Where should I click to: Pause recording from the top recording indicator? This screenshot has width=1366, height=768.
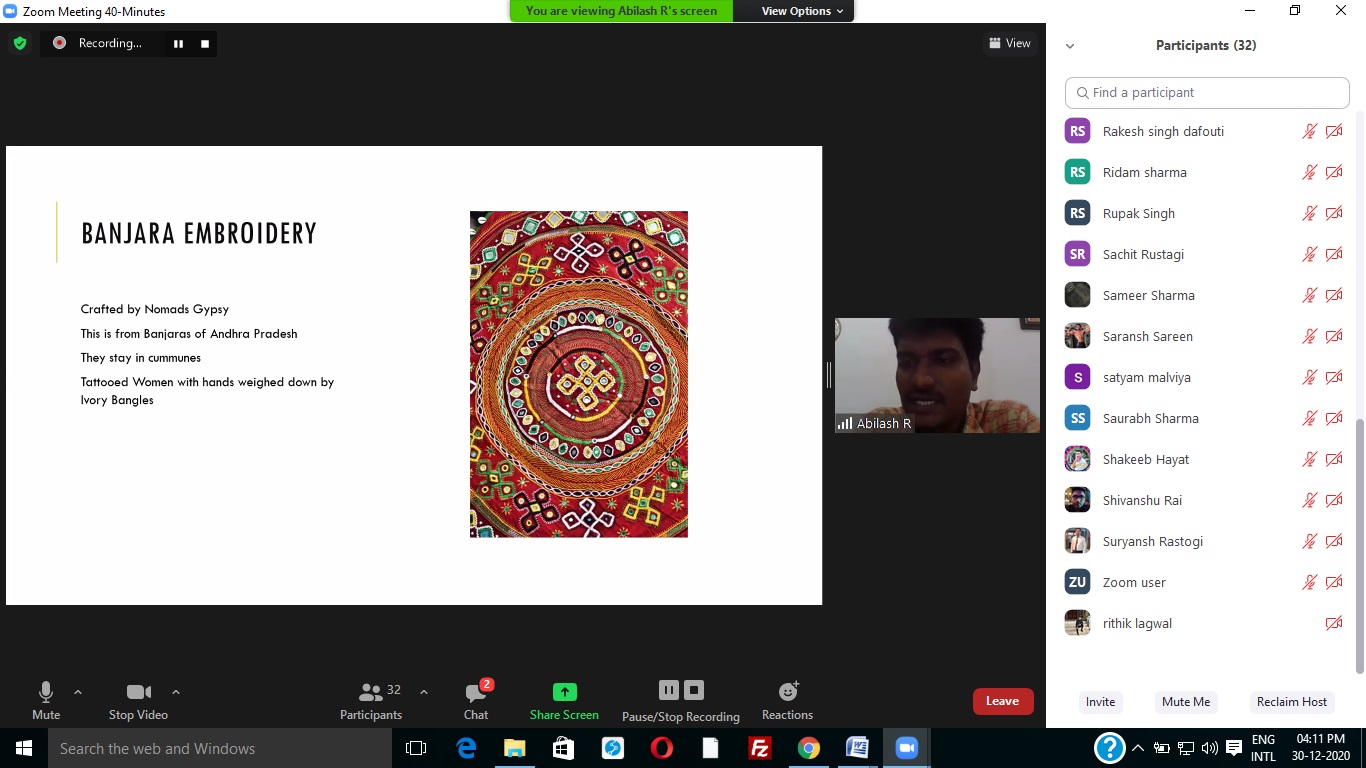(178, 43)
